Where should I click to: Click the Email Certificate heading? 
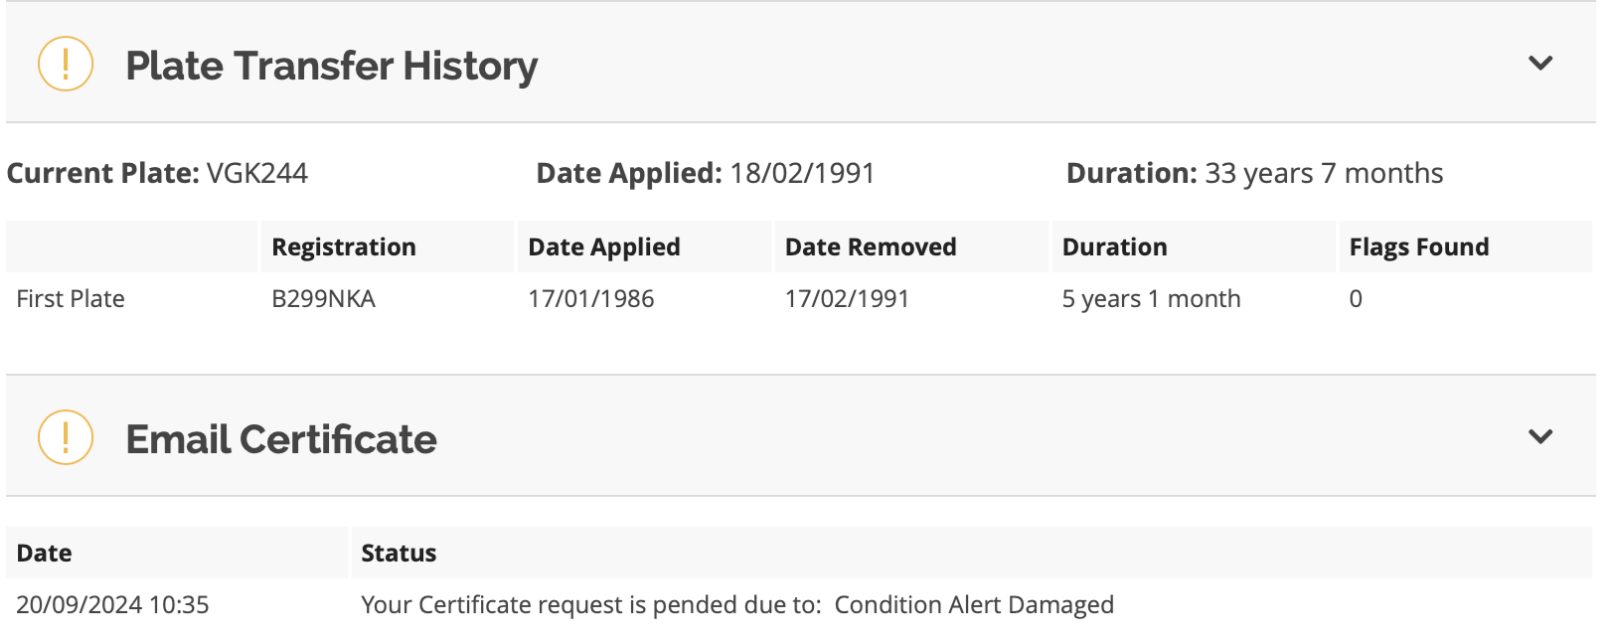tap(281, 439)
